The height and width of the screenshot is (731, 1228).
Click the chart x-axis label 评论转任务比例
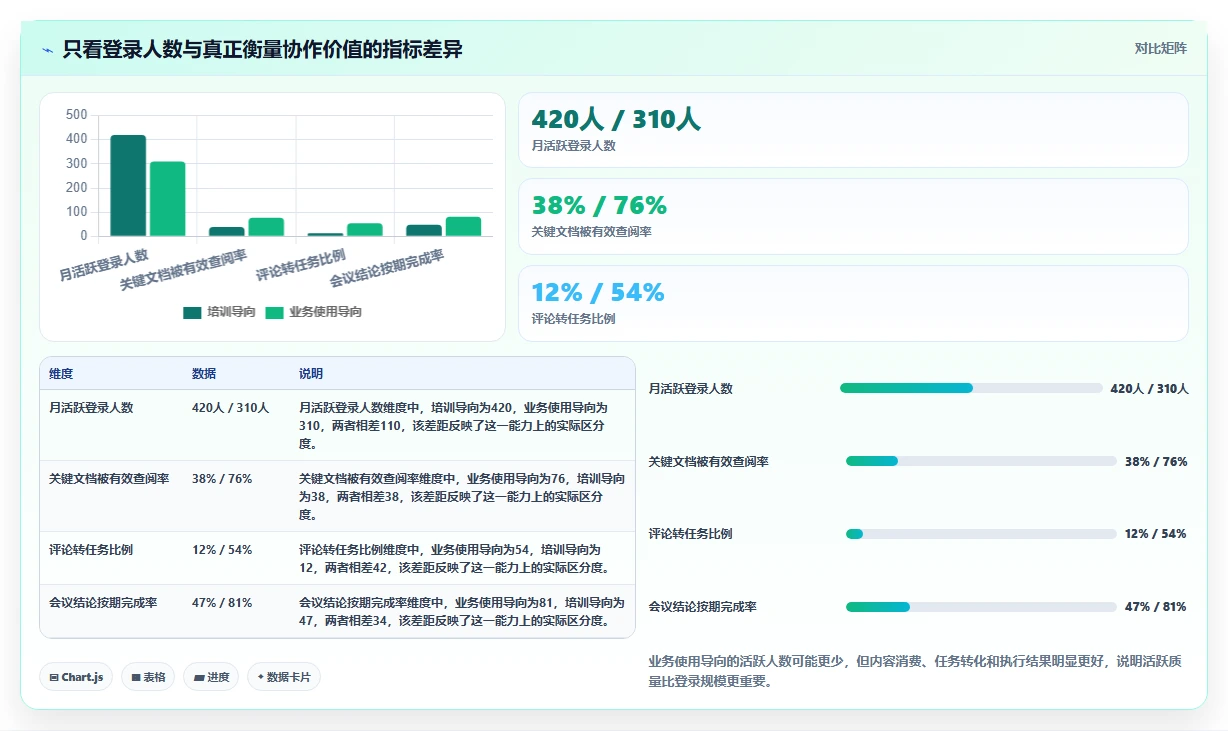[x=301, y=265]
